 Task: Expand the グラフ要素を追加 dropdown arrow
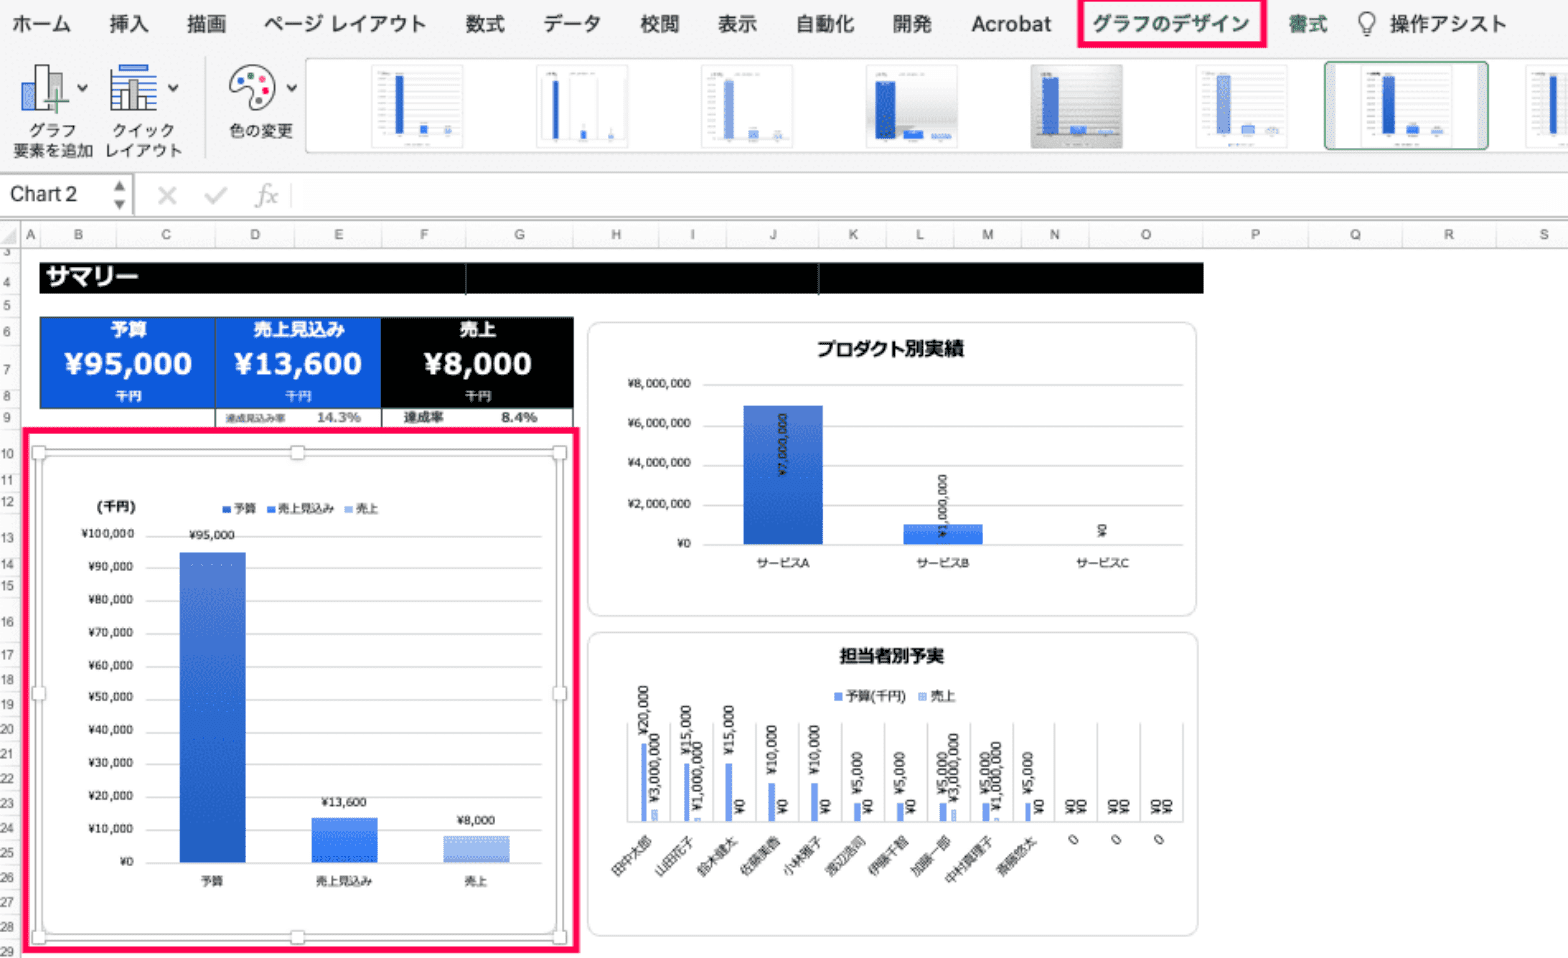[82, 88]
